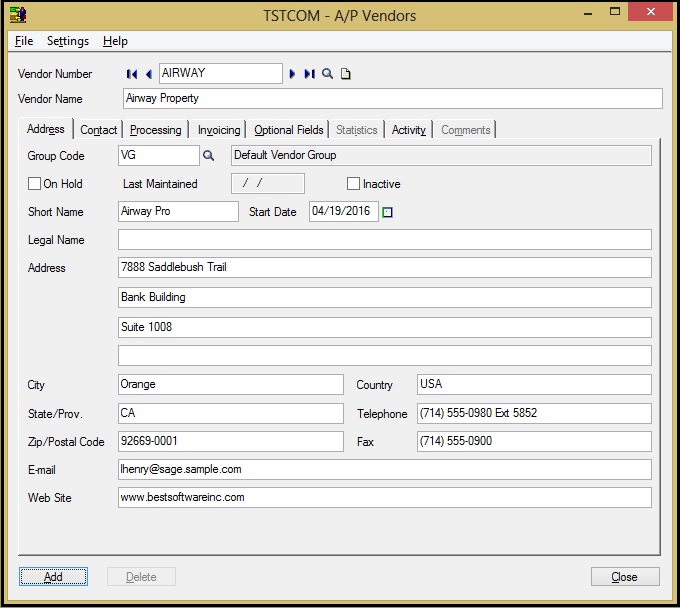Open Vendor Number finder magnifier
This screenshot has height=608, width=680.
[x=327, y=74]
